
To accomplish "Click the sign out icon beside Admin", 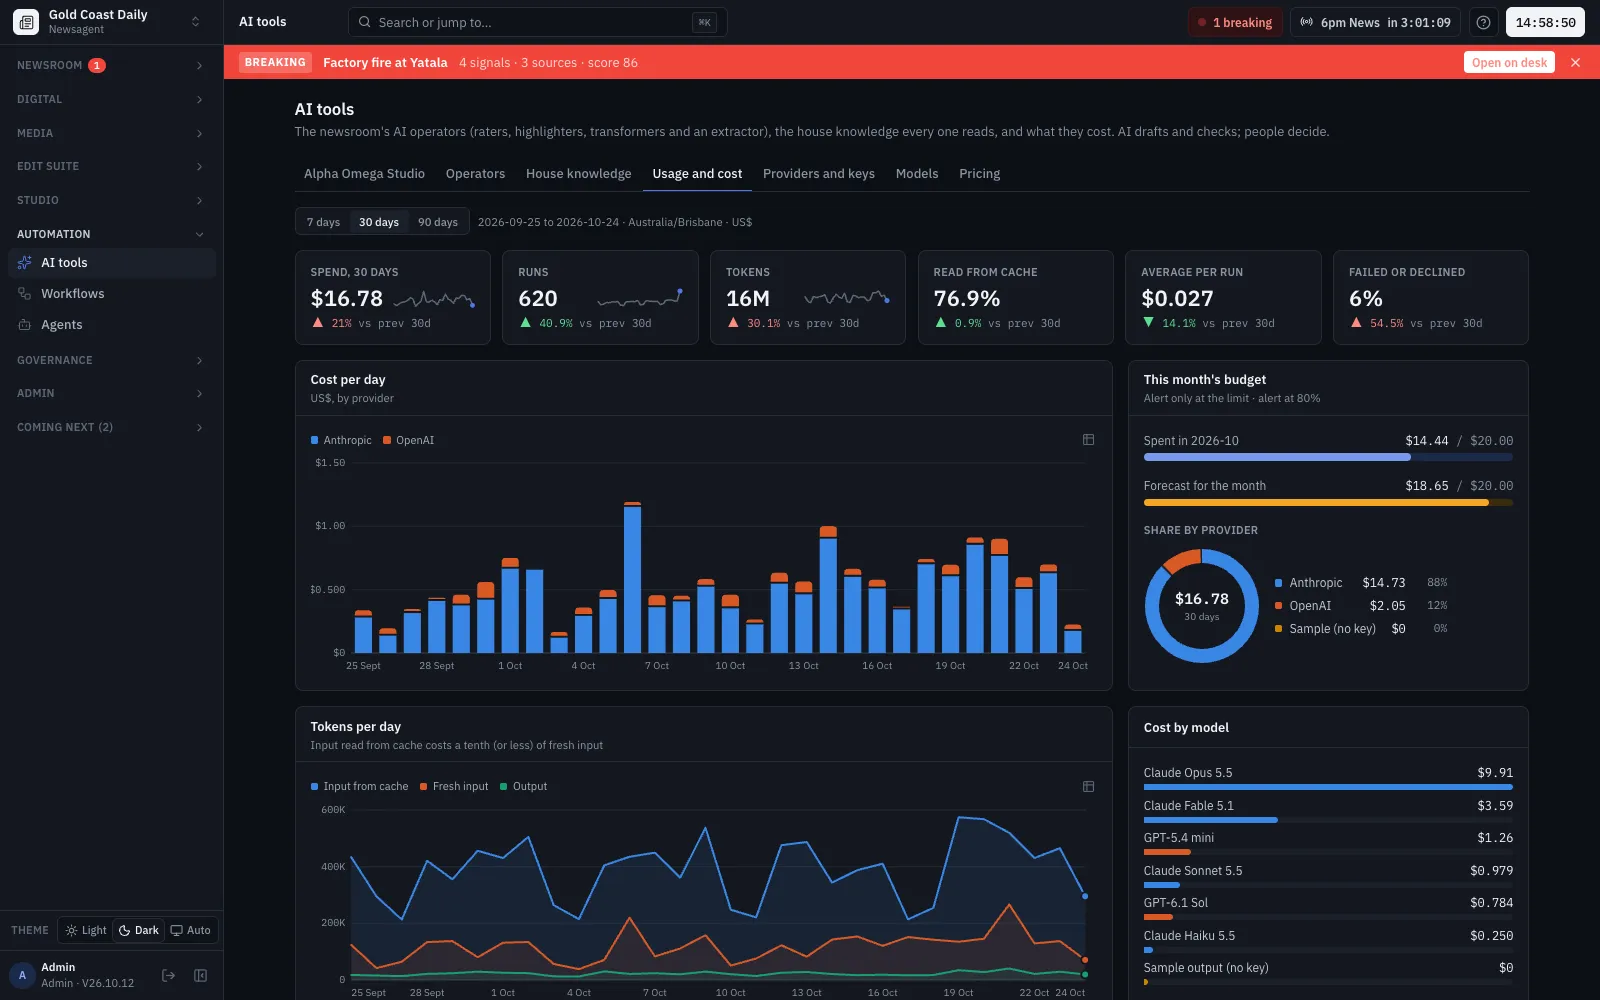I will click(169, 975).
